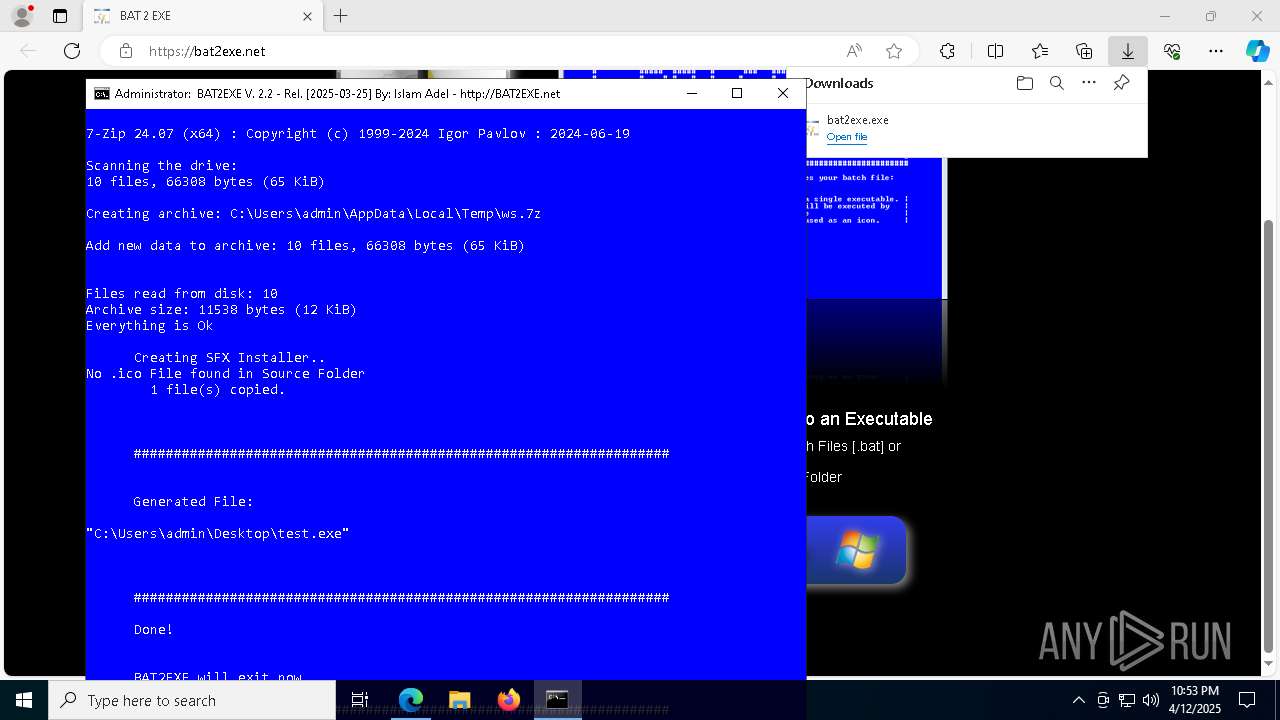Select the BAT 2 EXE tab
Screen dimensions: 1280x720
coord(202,16)
